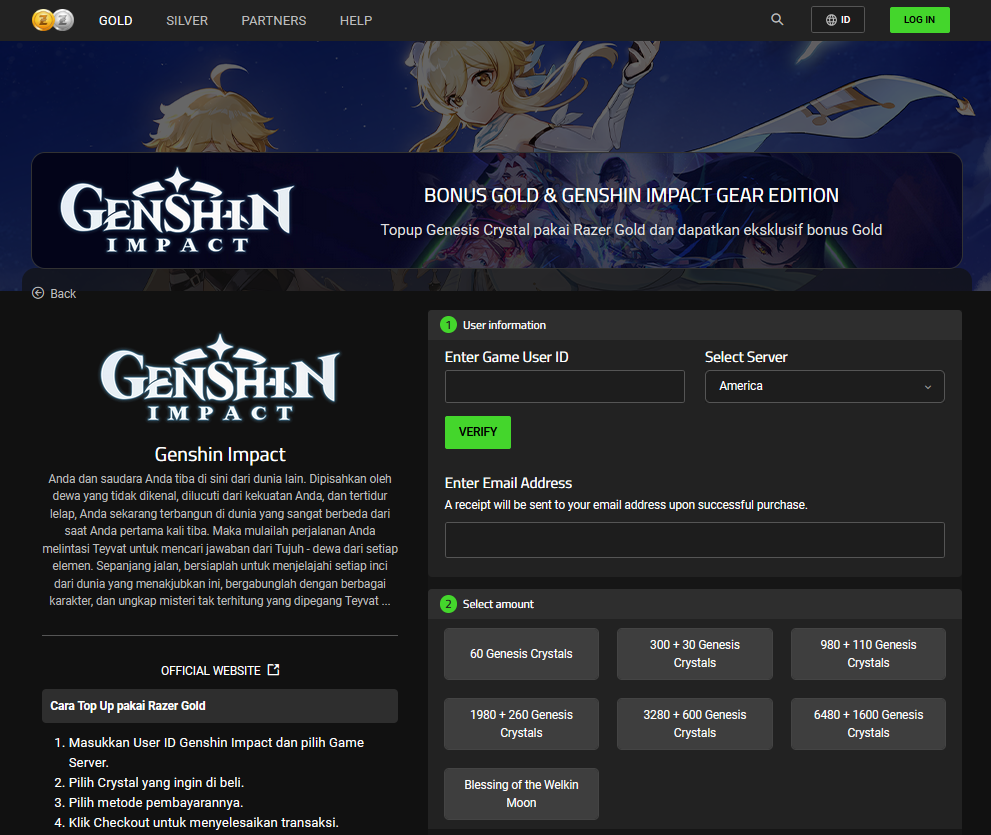Screen dimensions: 991x835
Task: Pick the 6480 + 1600 Genesis Crystals option
Action: pos(868,724)
